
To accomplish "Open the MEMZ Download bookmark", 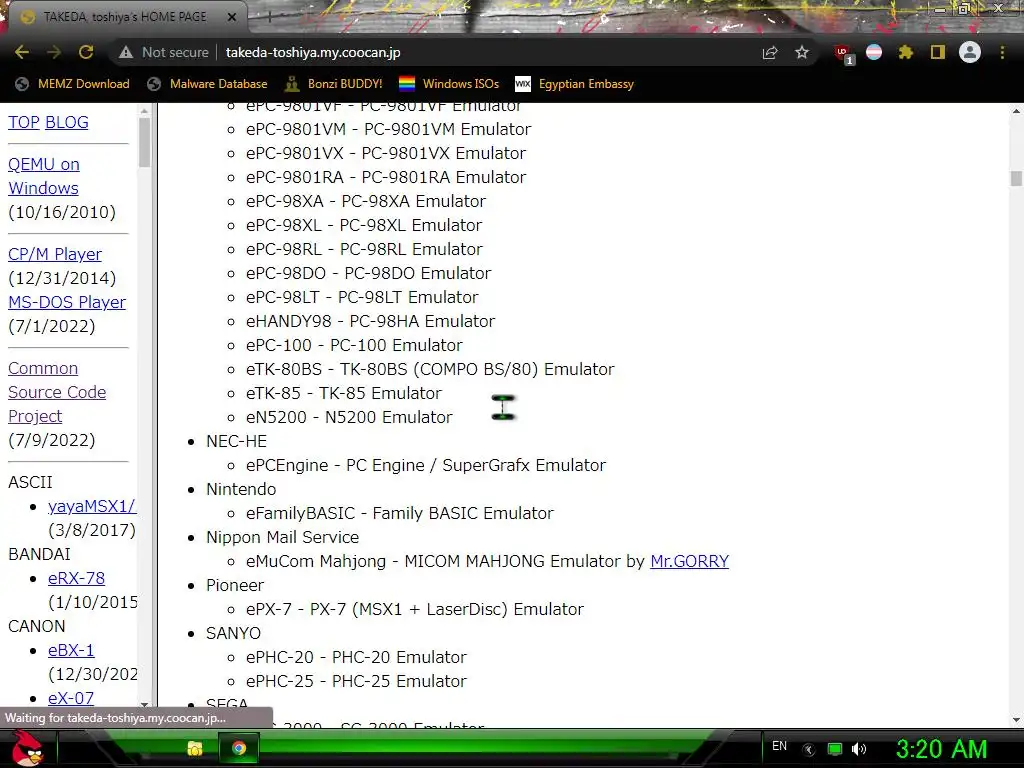I will coord(72,84).
